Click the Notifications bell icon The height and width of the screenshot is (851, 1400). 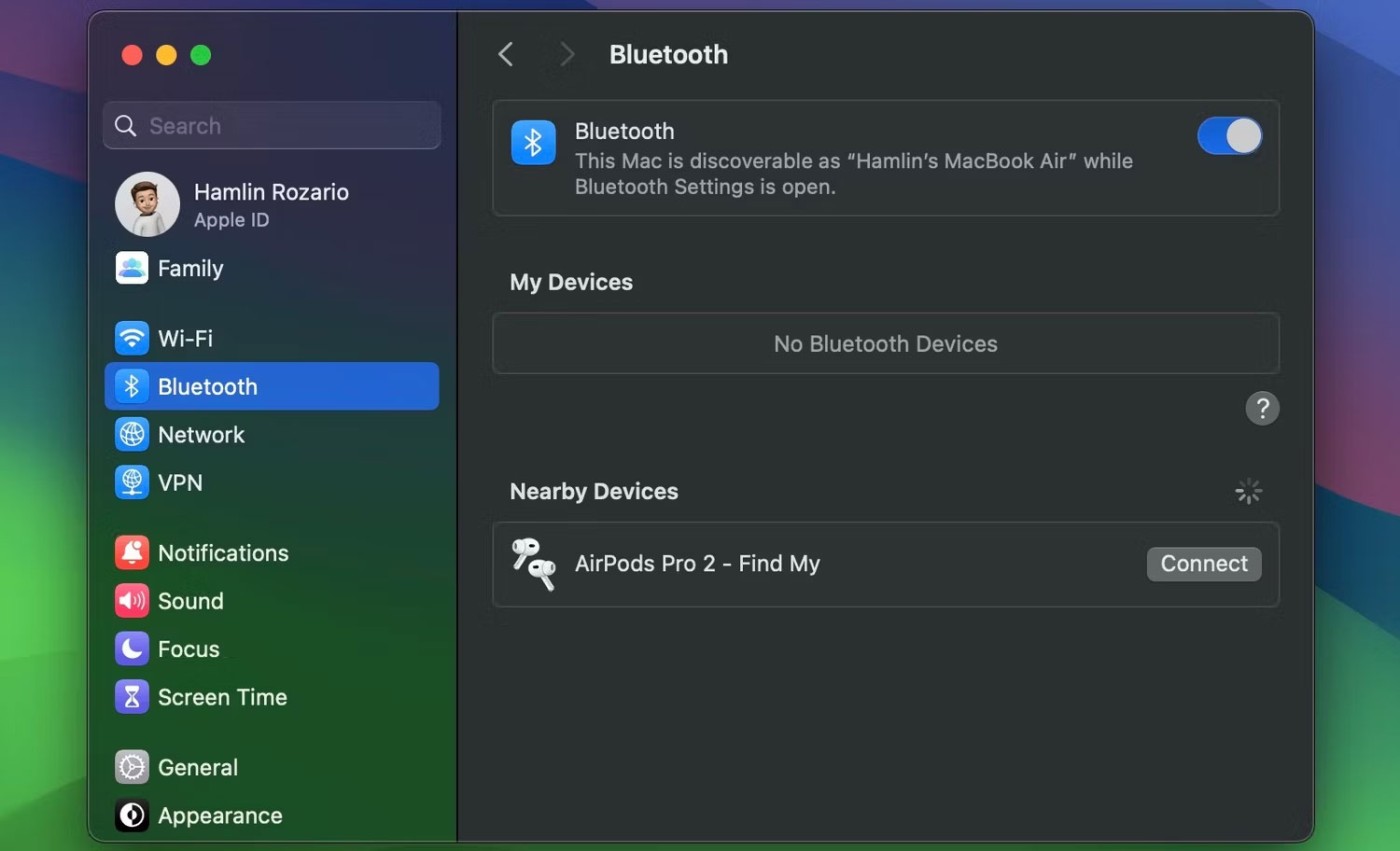[132, 553]
